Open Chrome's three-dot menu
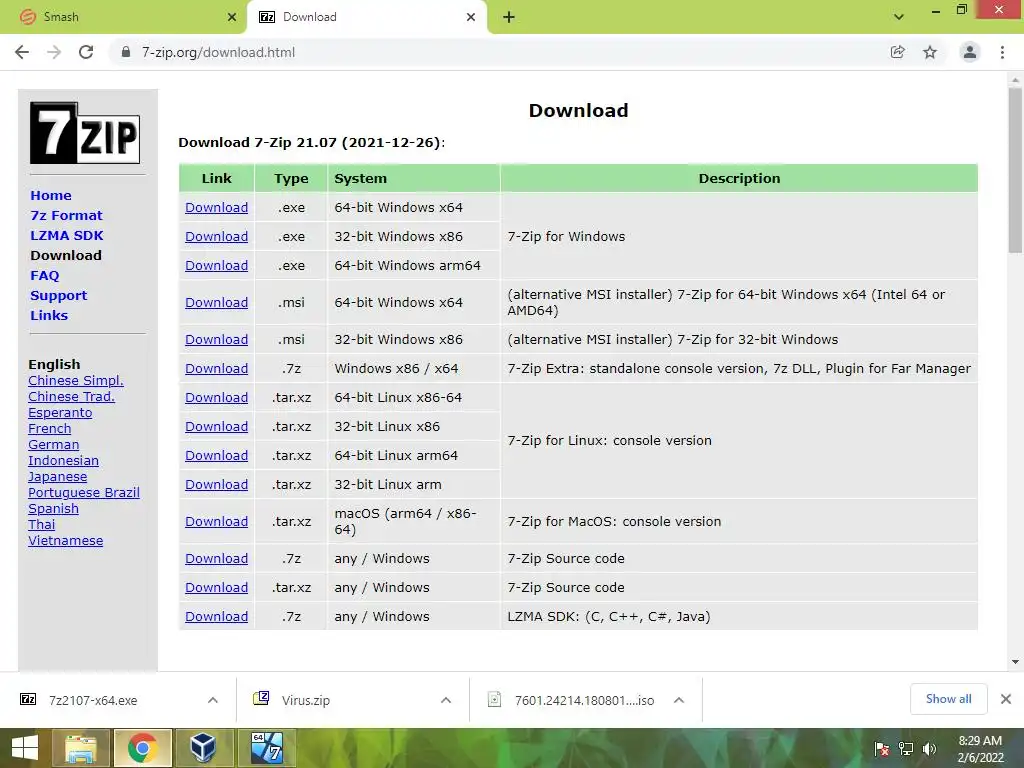 tap(1002, 52)
